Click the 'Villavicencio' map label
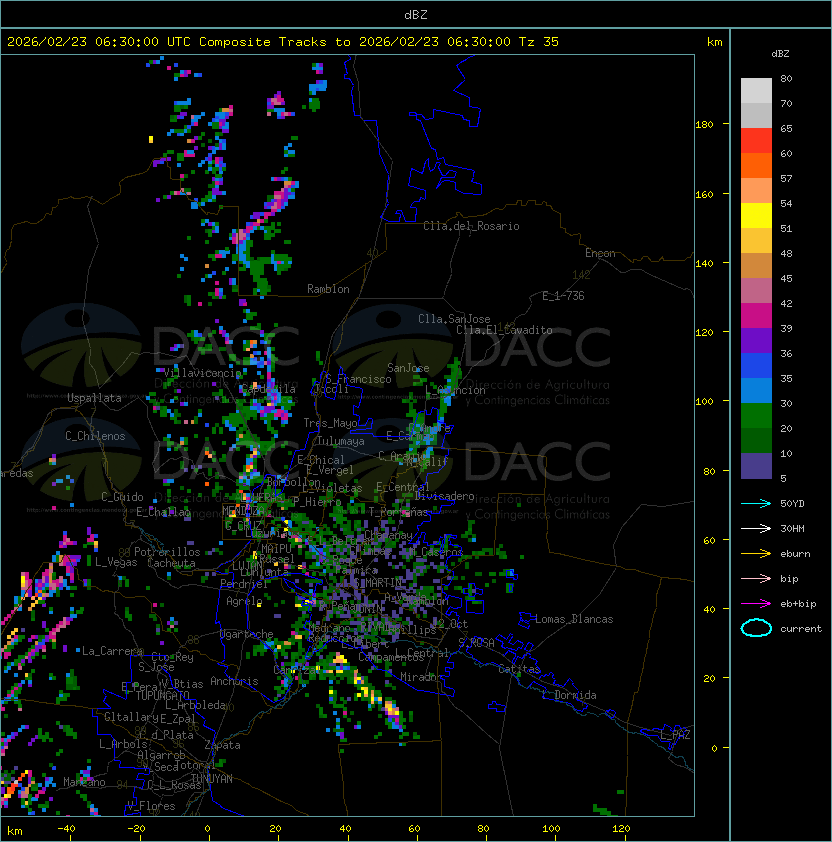This screenshot has height=842, width=832. tap(202, 373)
